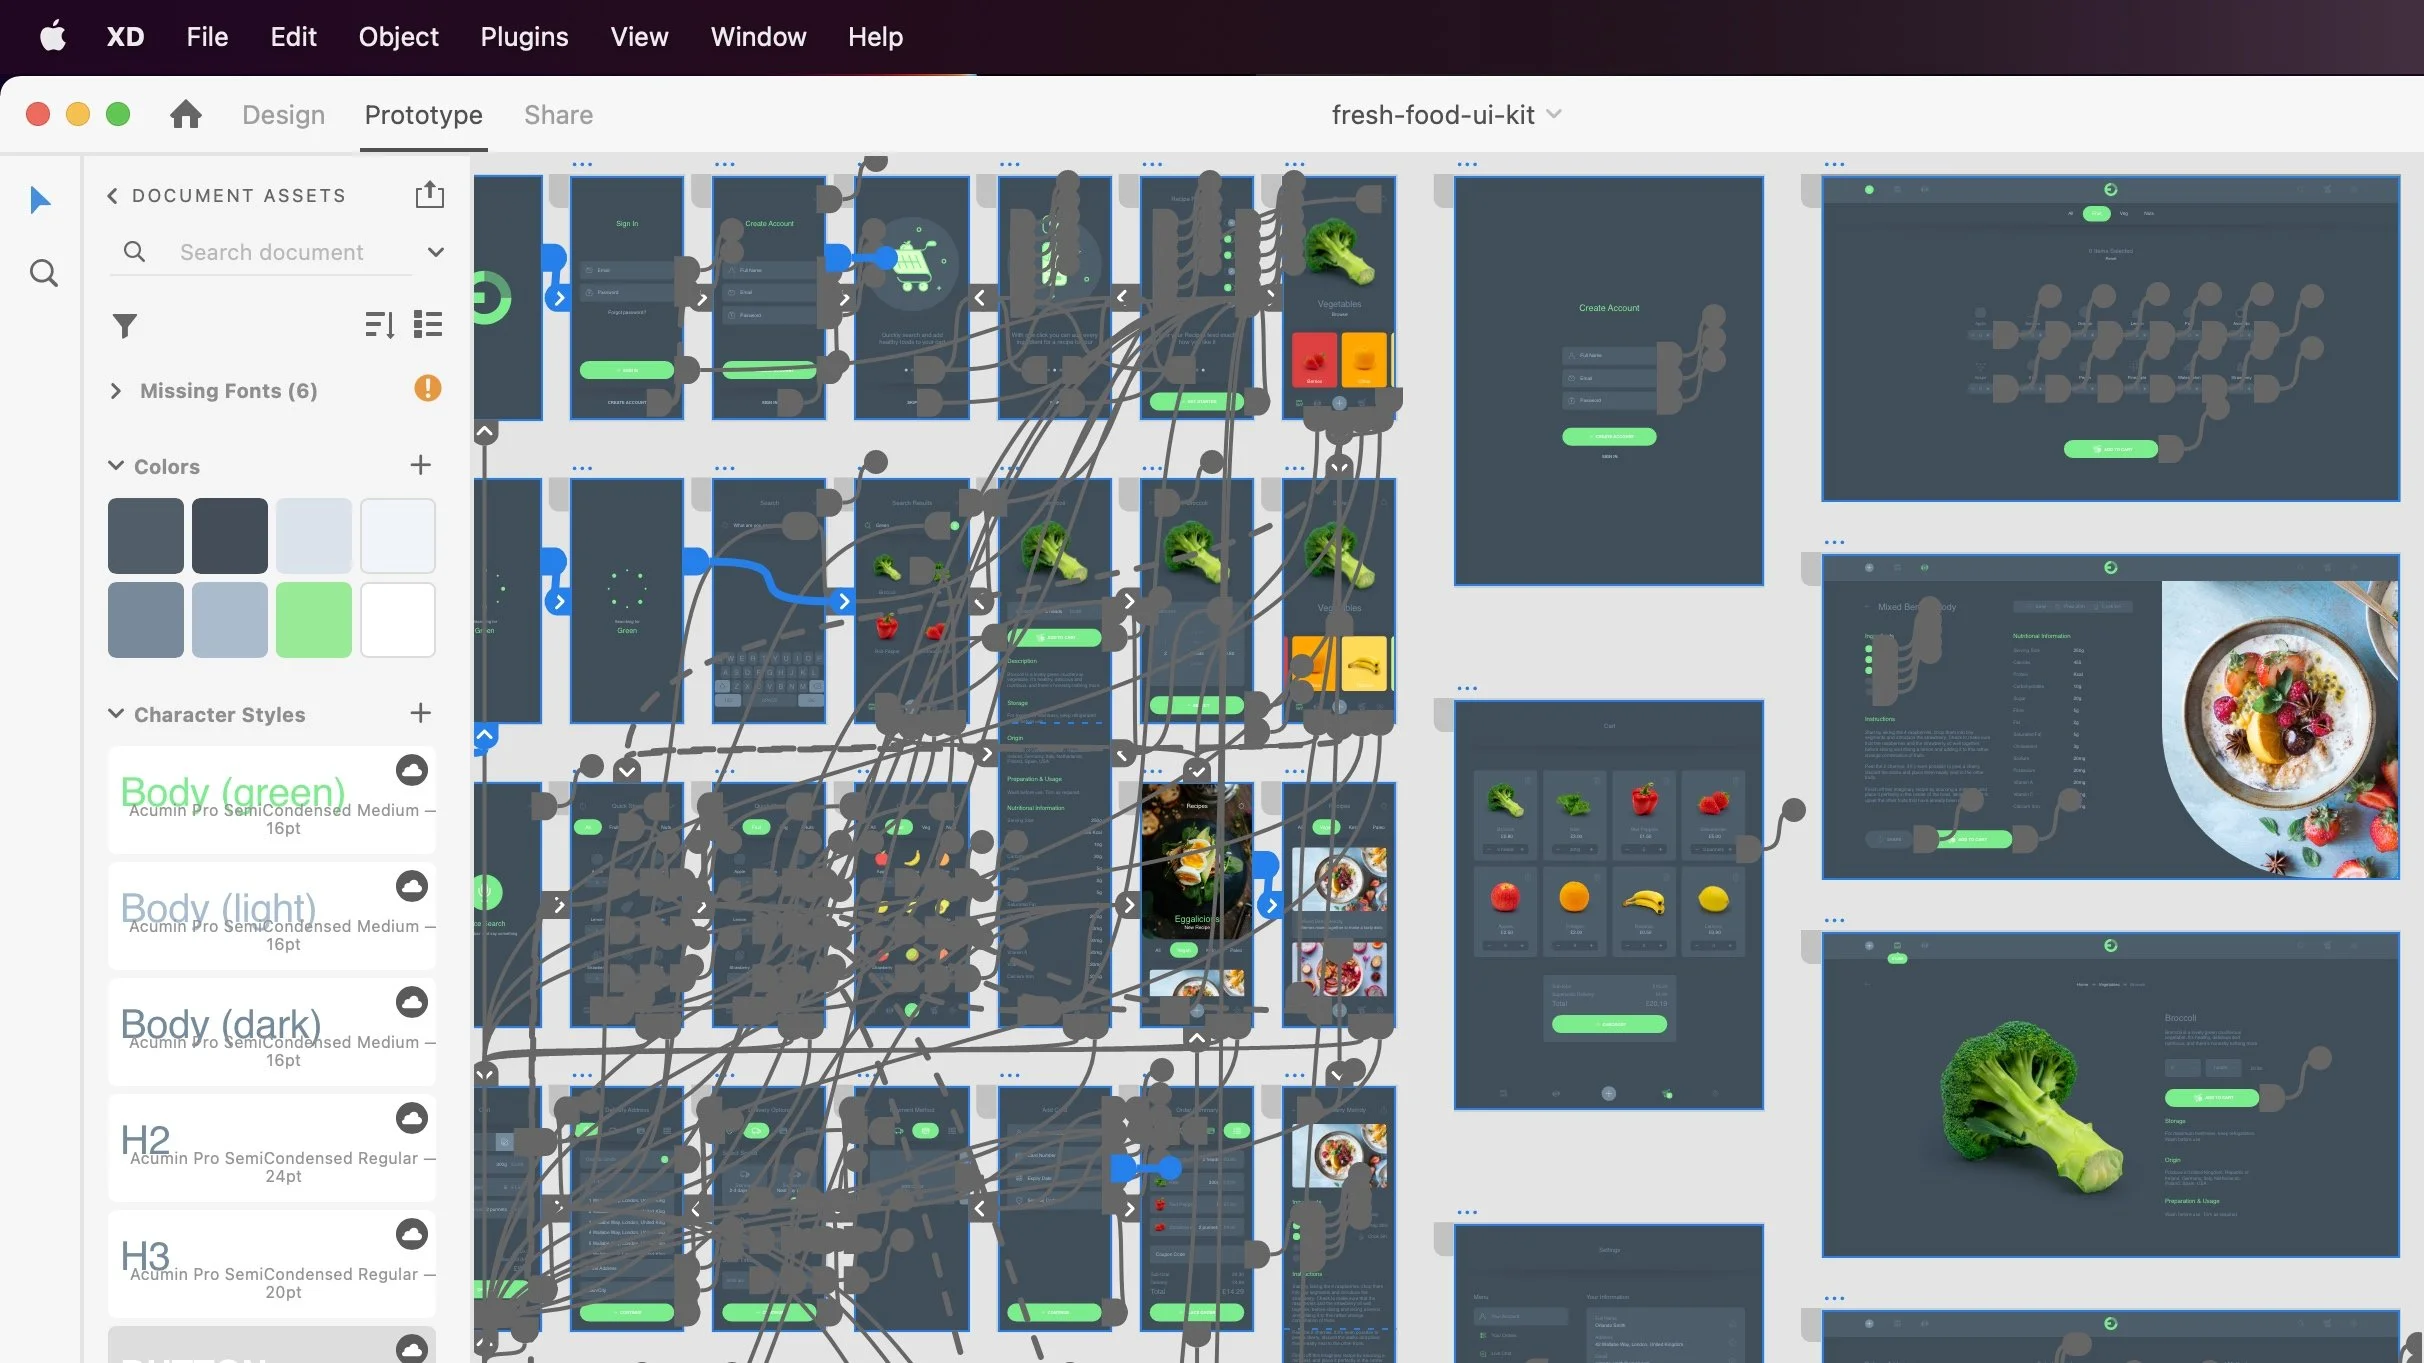The width and height of the screenshot is (2424, 1363).
Task: Click the export assets icon
Action: 429,194
